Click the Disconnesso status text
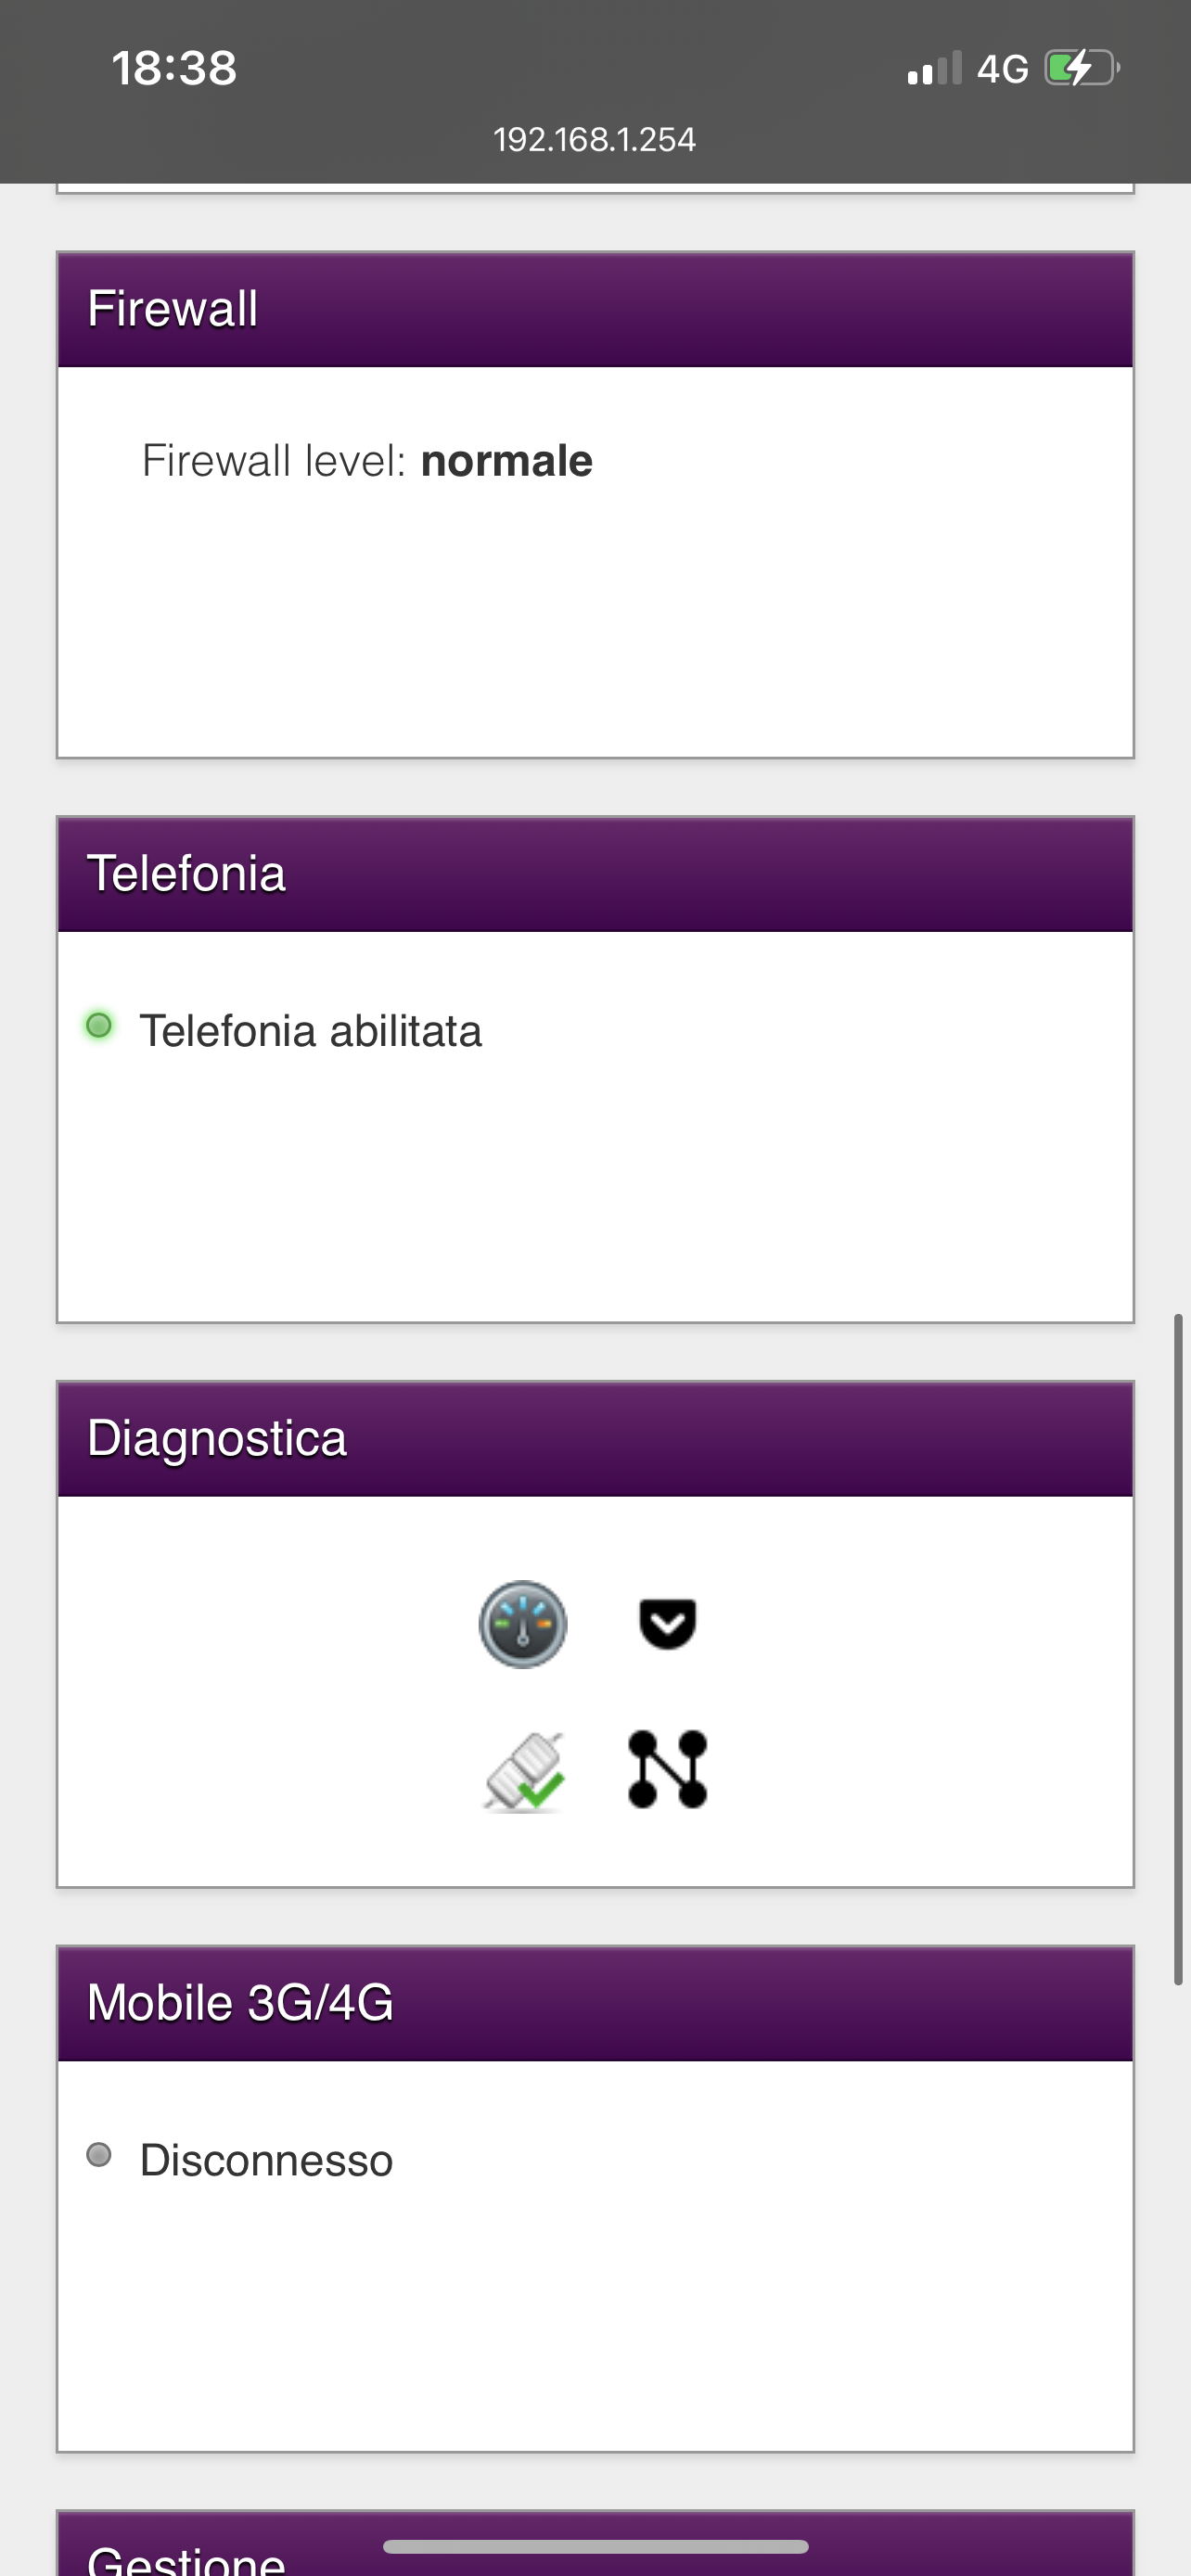 point(266,2160)
